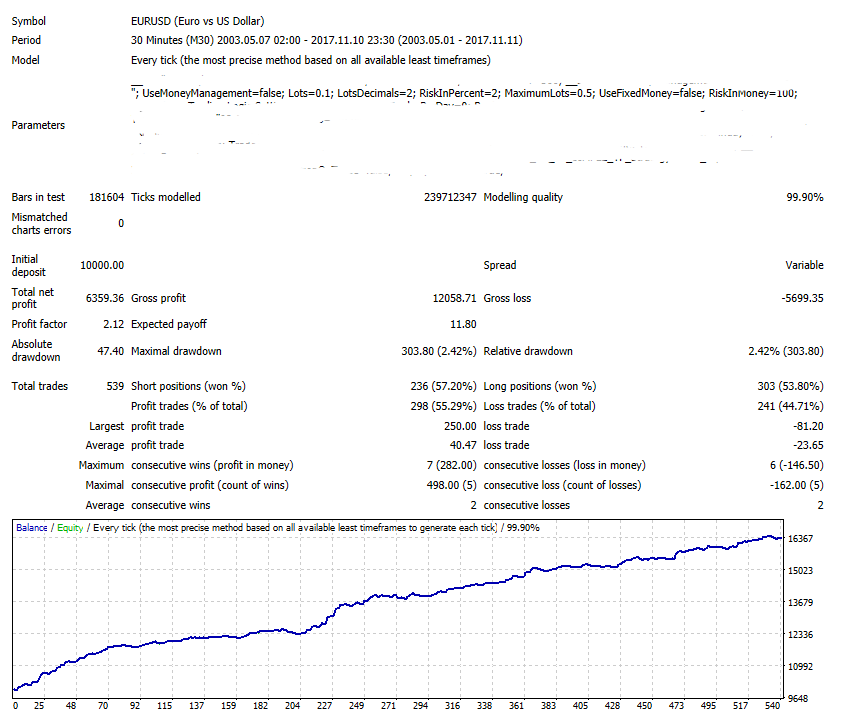841x718 pixels.
Task: Click the 'Parameters' label
Action: point(38,125)
